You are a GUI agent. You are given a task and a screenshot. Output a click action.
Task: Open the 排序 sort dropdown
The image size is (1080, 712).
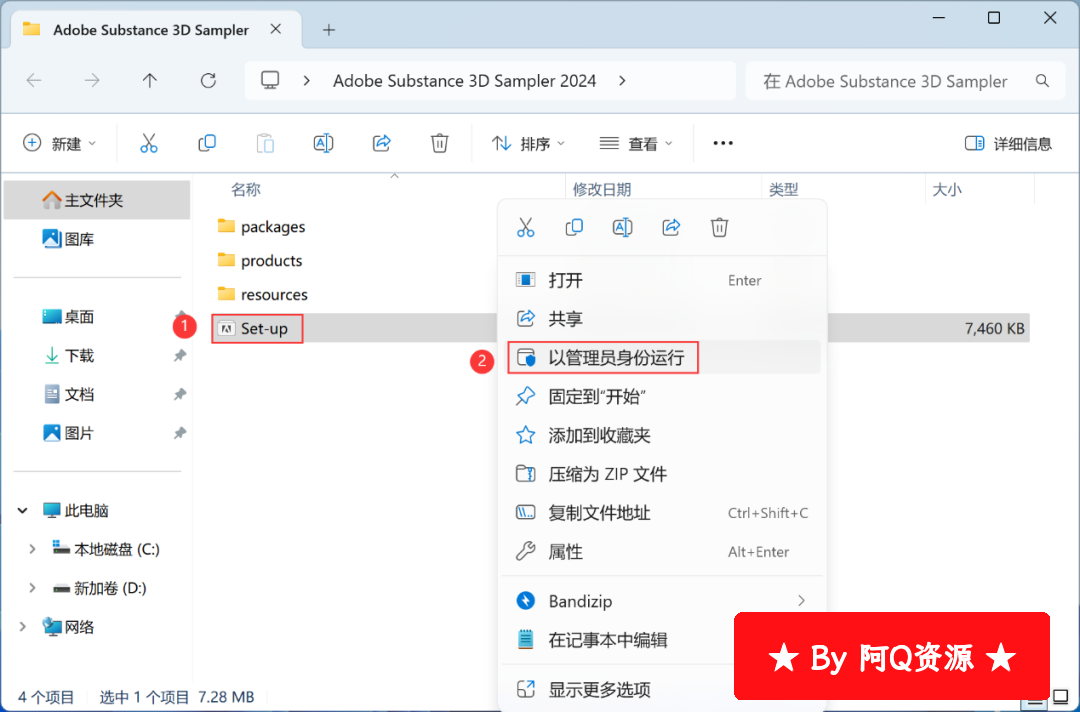[x=528, y=143]
